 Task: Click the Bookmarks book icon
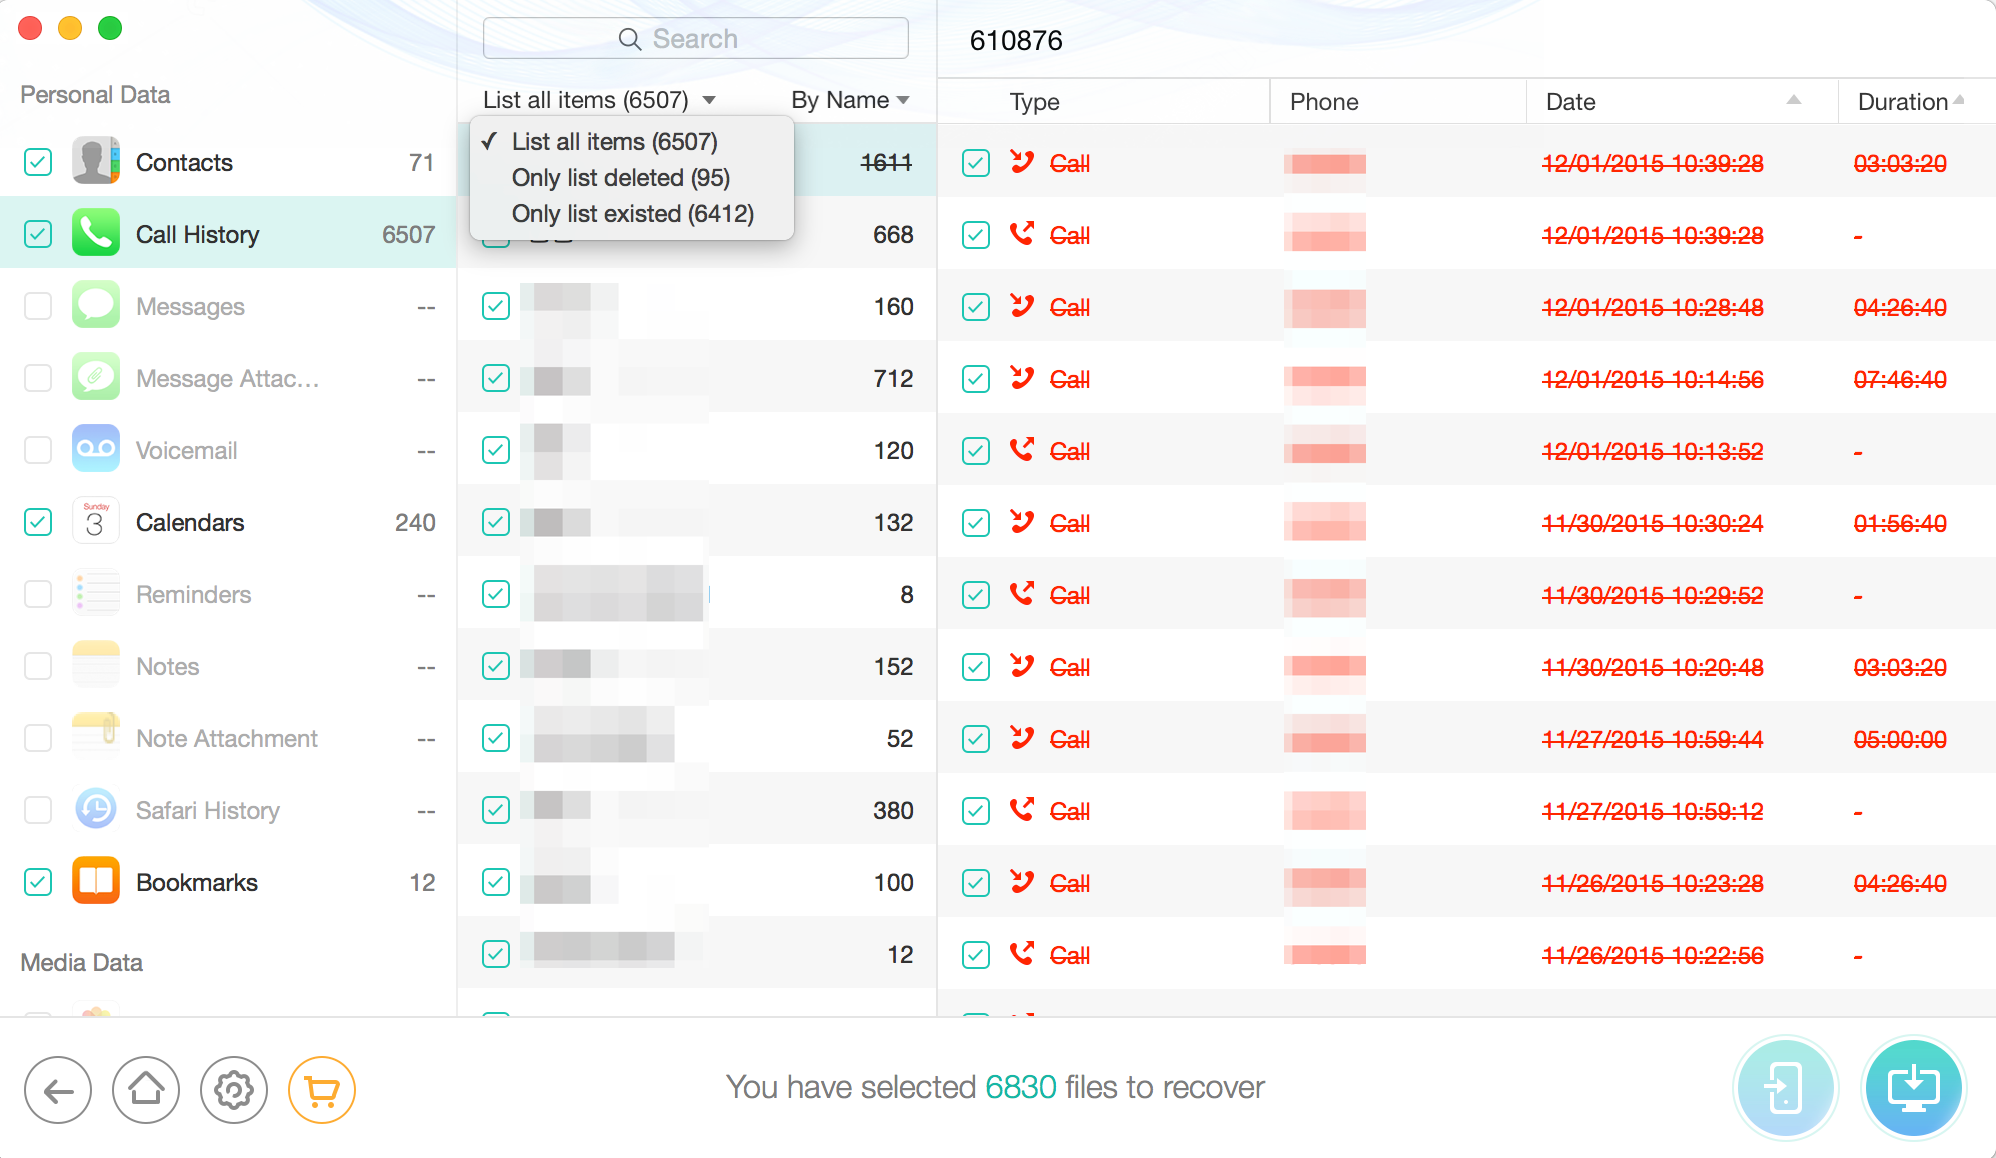(96, 882)
